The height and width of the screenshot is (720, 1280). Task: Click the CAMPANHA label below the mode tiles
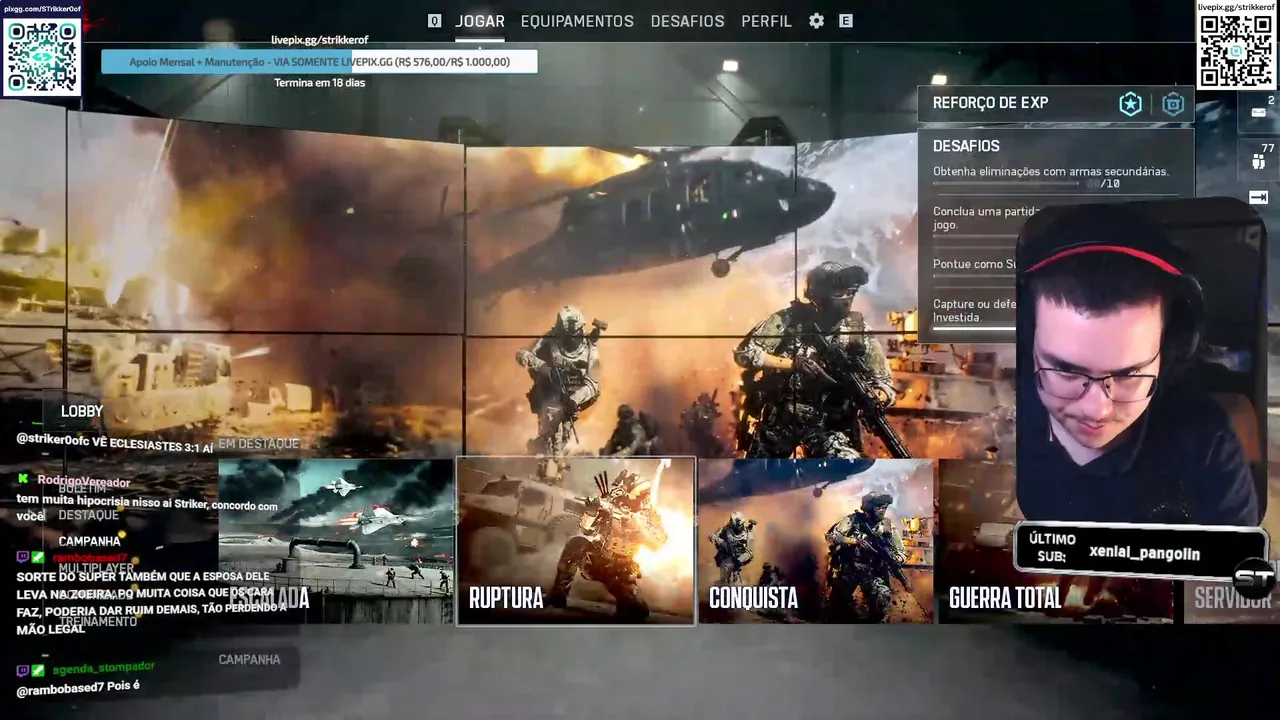point(249,659)
